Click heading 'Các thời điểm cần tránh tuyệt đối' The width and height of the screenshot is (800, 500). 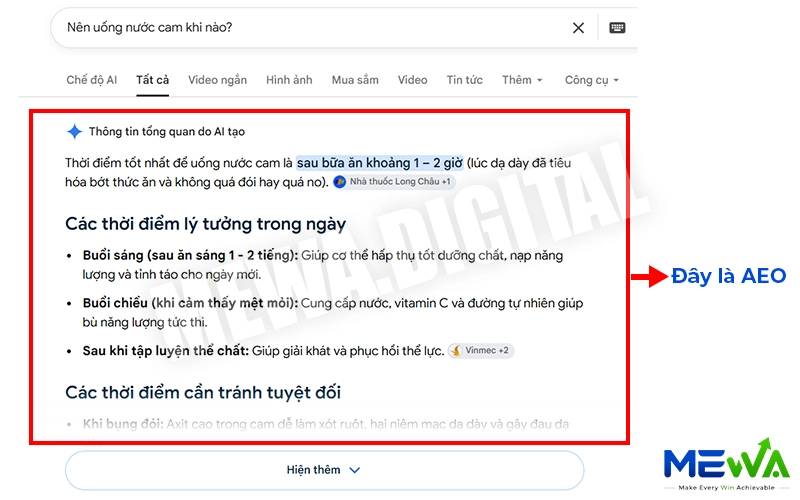203,393
